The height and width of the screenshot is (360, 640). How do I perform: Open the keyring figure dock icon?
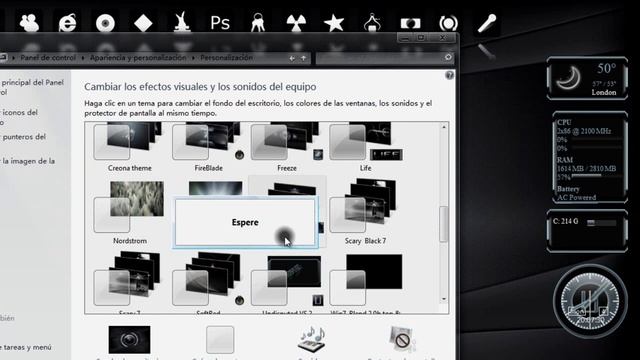tap(258, 22)
